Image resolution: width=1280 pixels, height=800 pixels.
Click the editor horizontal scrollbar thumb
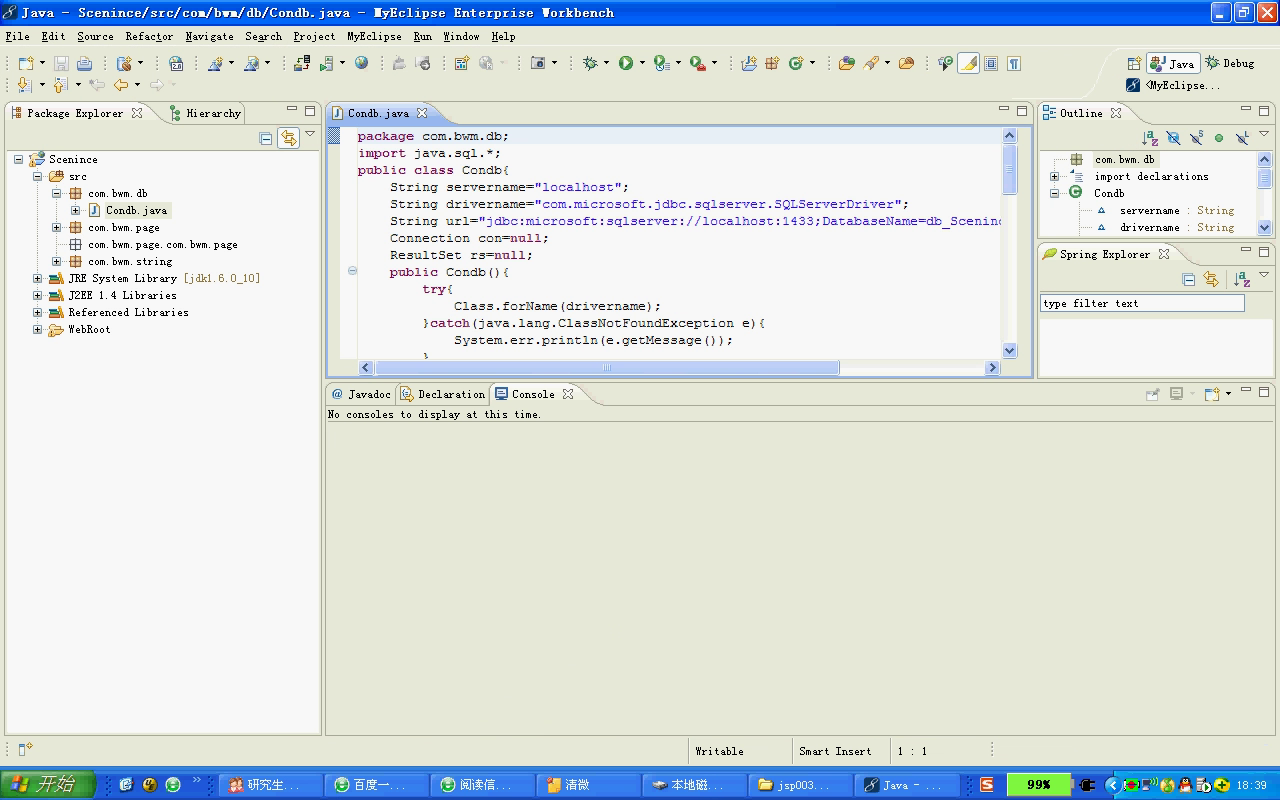(607, 368)
